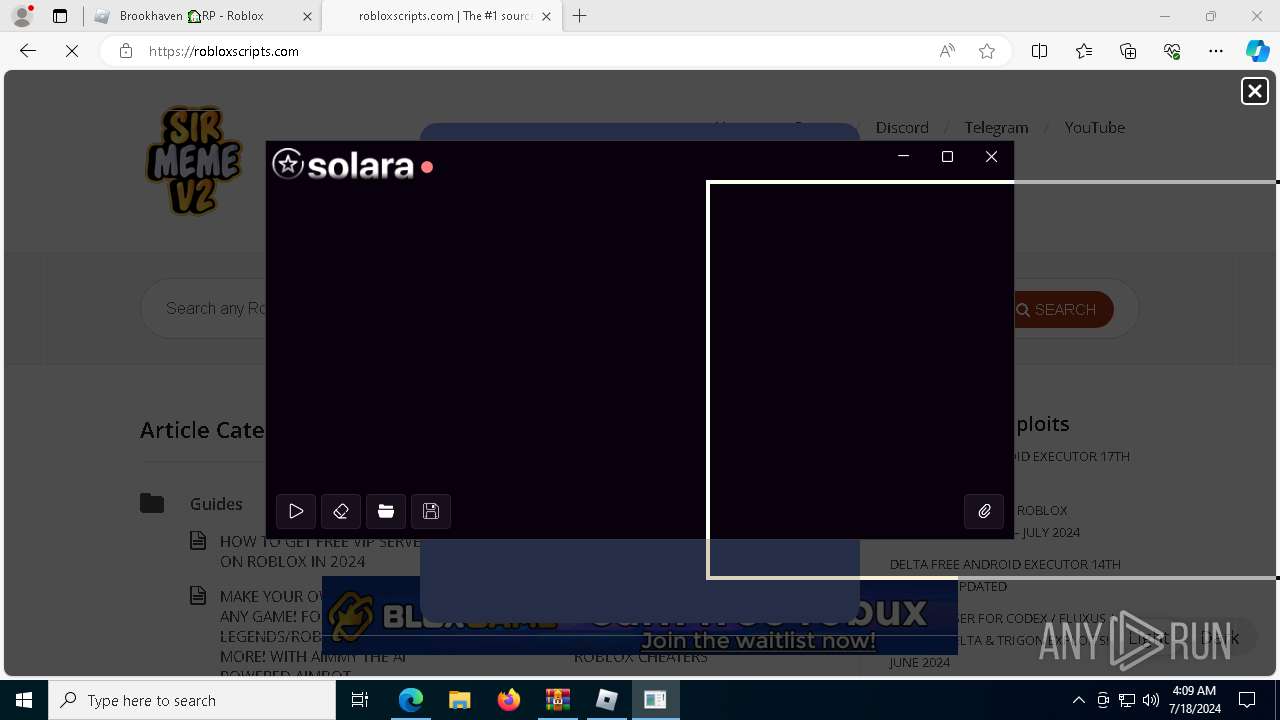Viewport: 1280px width, 720px height.
Task: Close the robloxscripts.com tab
Action: pos(546,16)
